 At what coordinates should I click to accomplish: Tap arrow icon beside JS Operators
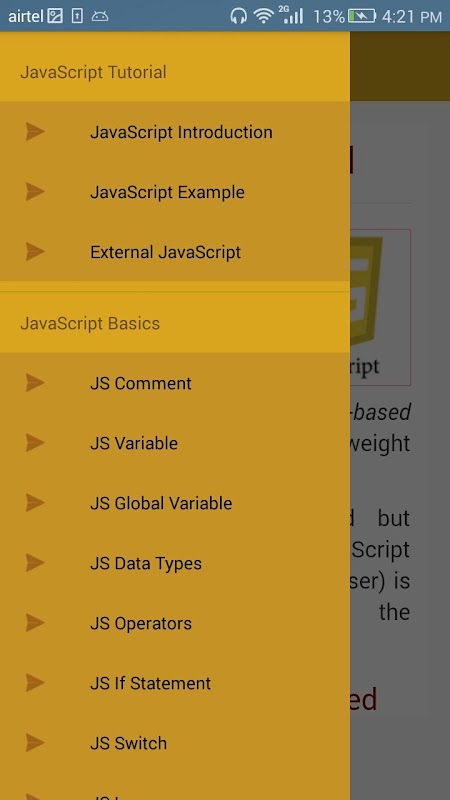click(35, 623)
